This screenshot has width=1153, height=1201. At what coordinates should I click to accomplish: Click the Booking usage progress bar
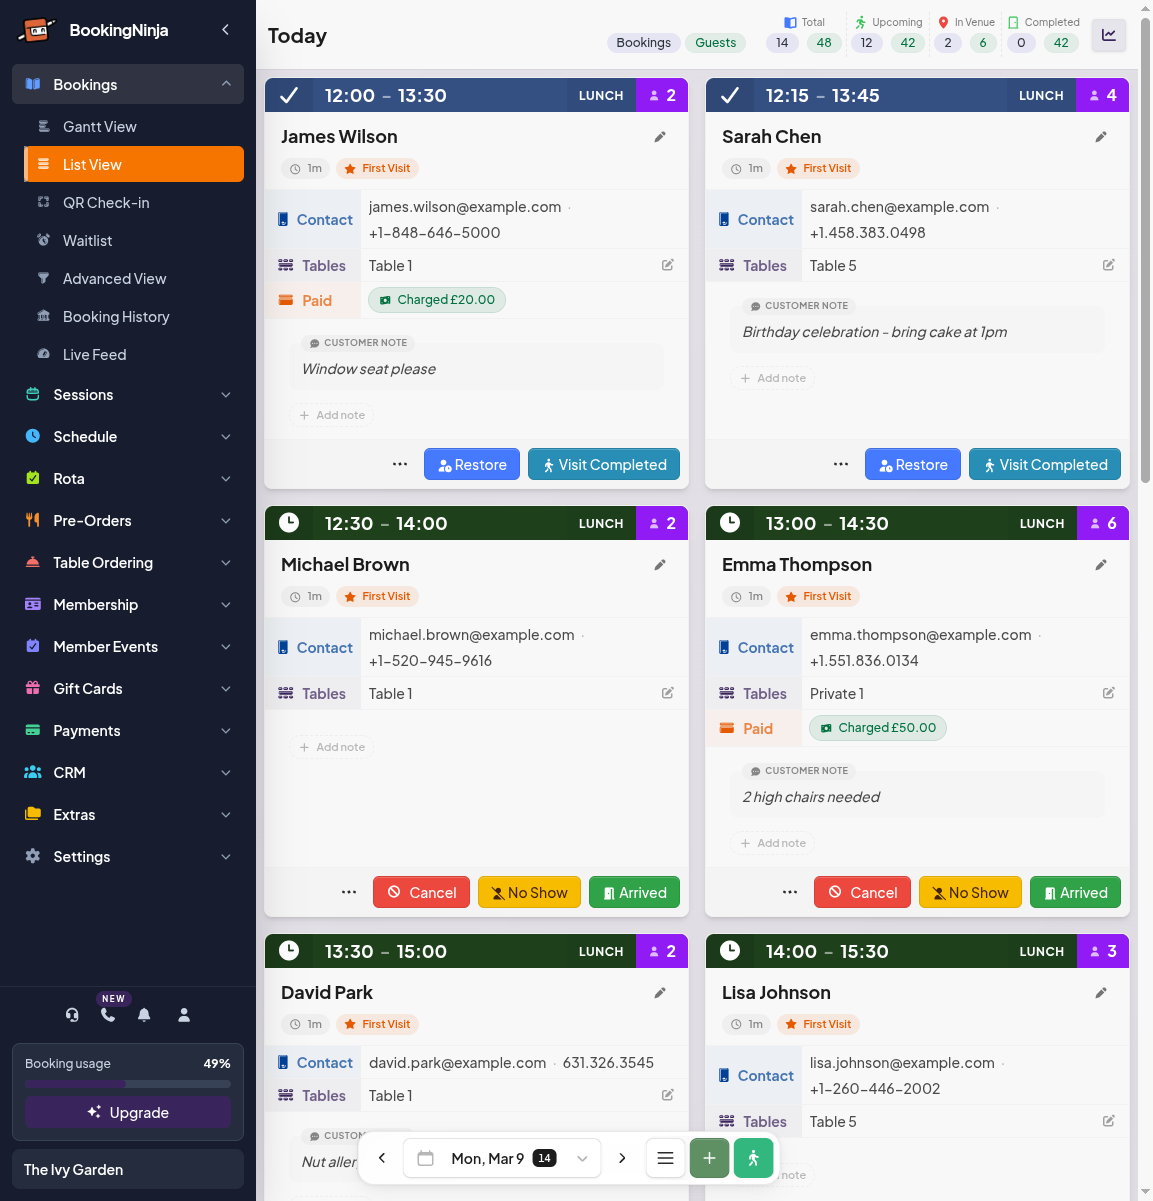(128, 1084)
